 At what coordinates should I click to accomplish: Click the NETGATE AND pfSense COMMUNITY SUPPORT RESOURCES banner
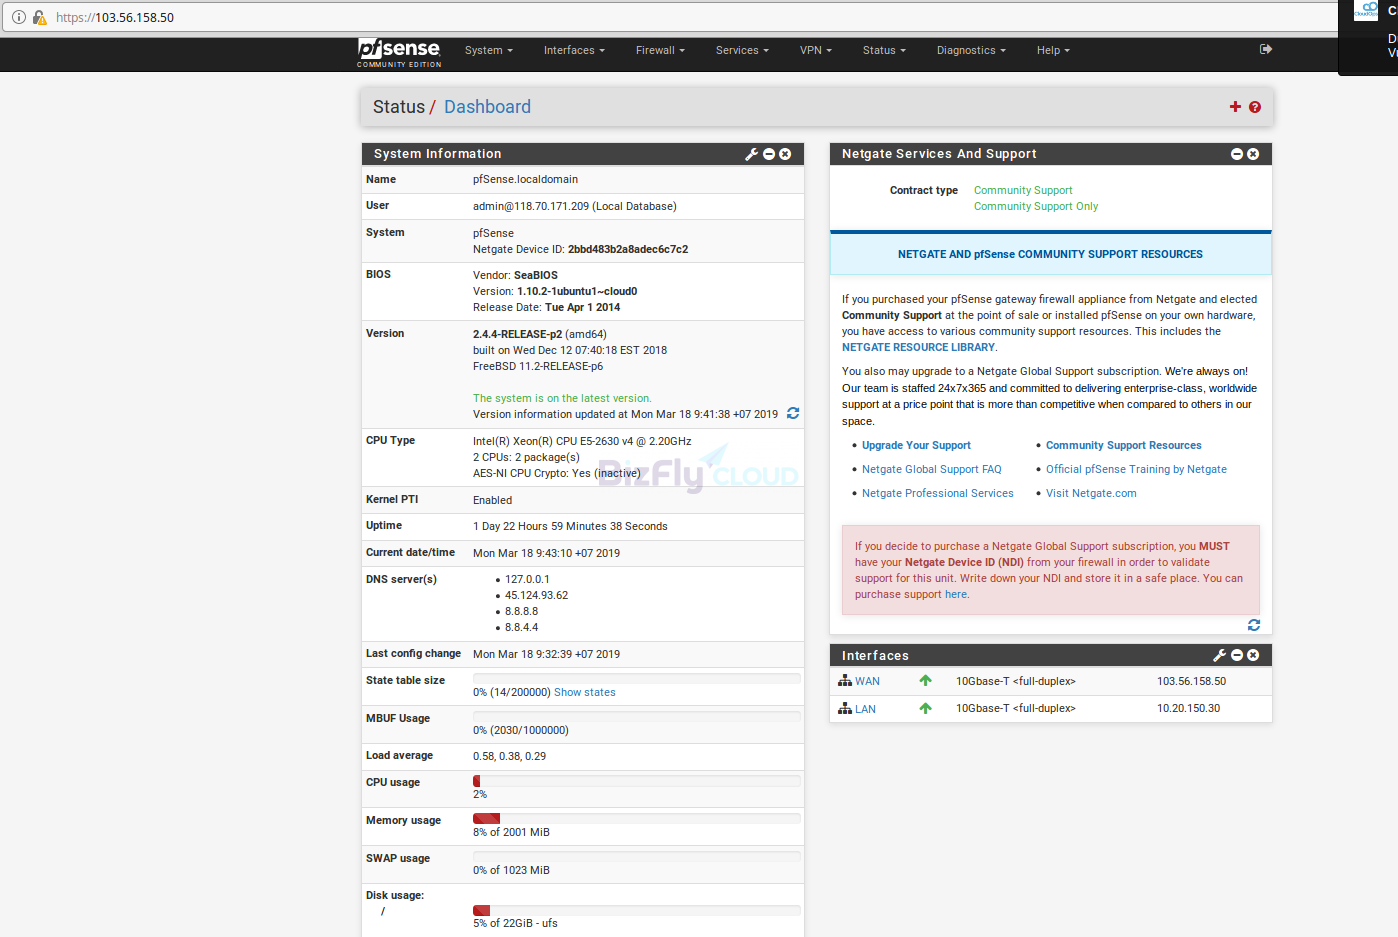click(x=1050, y=254)
